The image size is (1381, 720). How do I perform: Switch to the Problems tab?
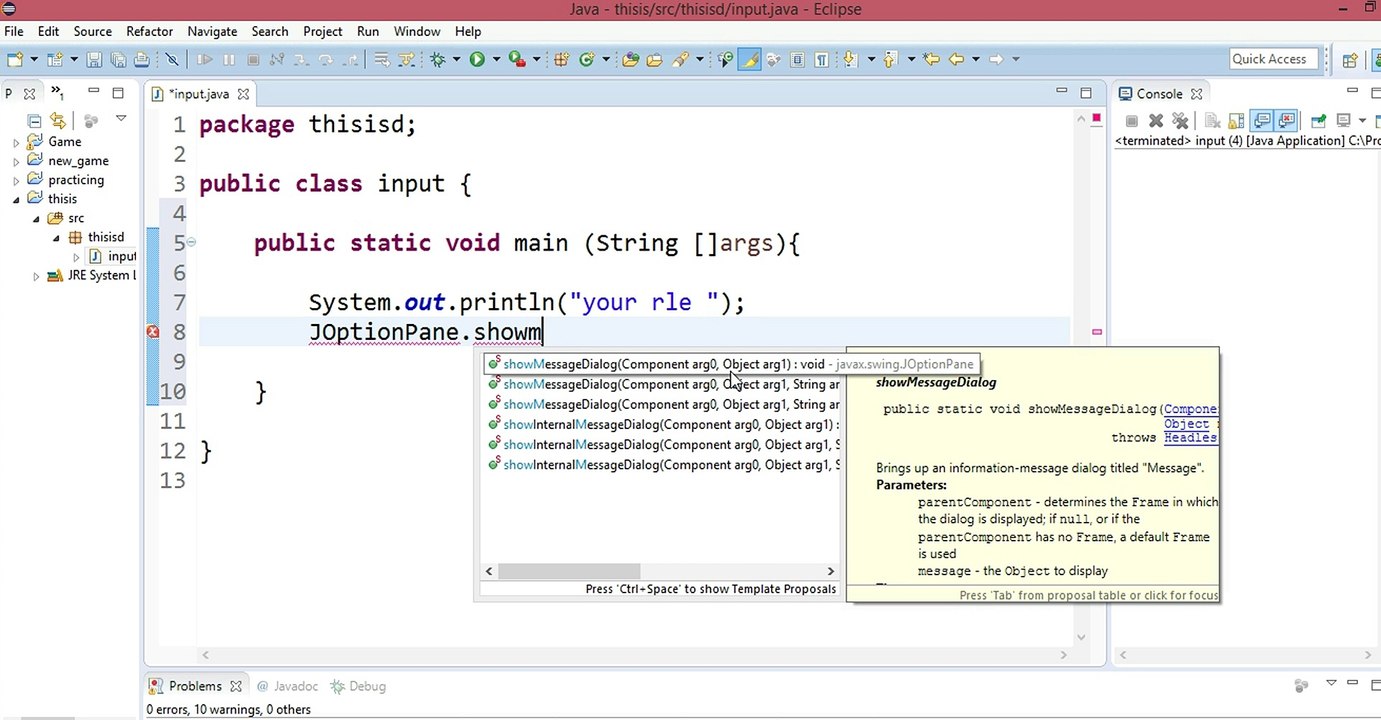tap(195, 686)
